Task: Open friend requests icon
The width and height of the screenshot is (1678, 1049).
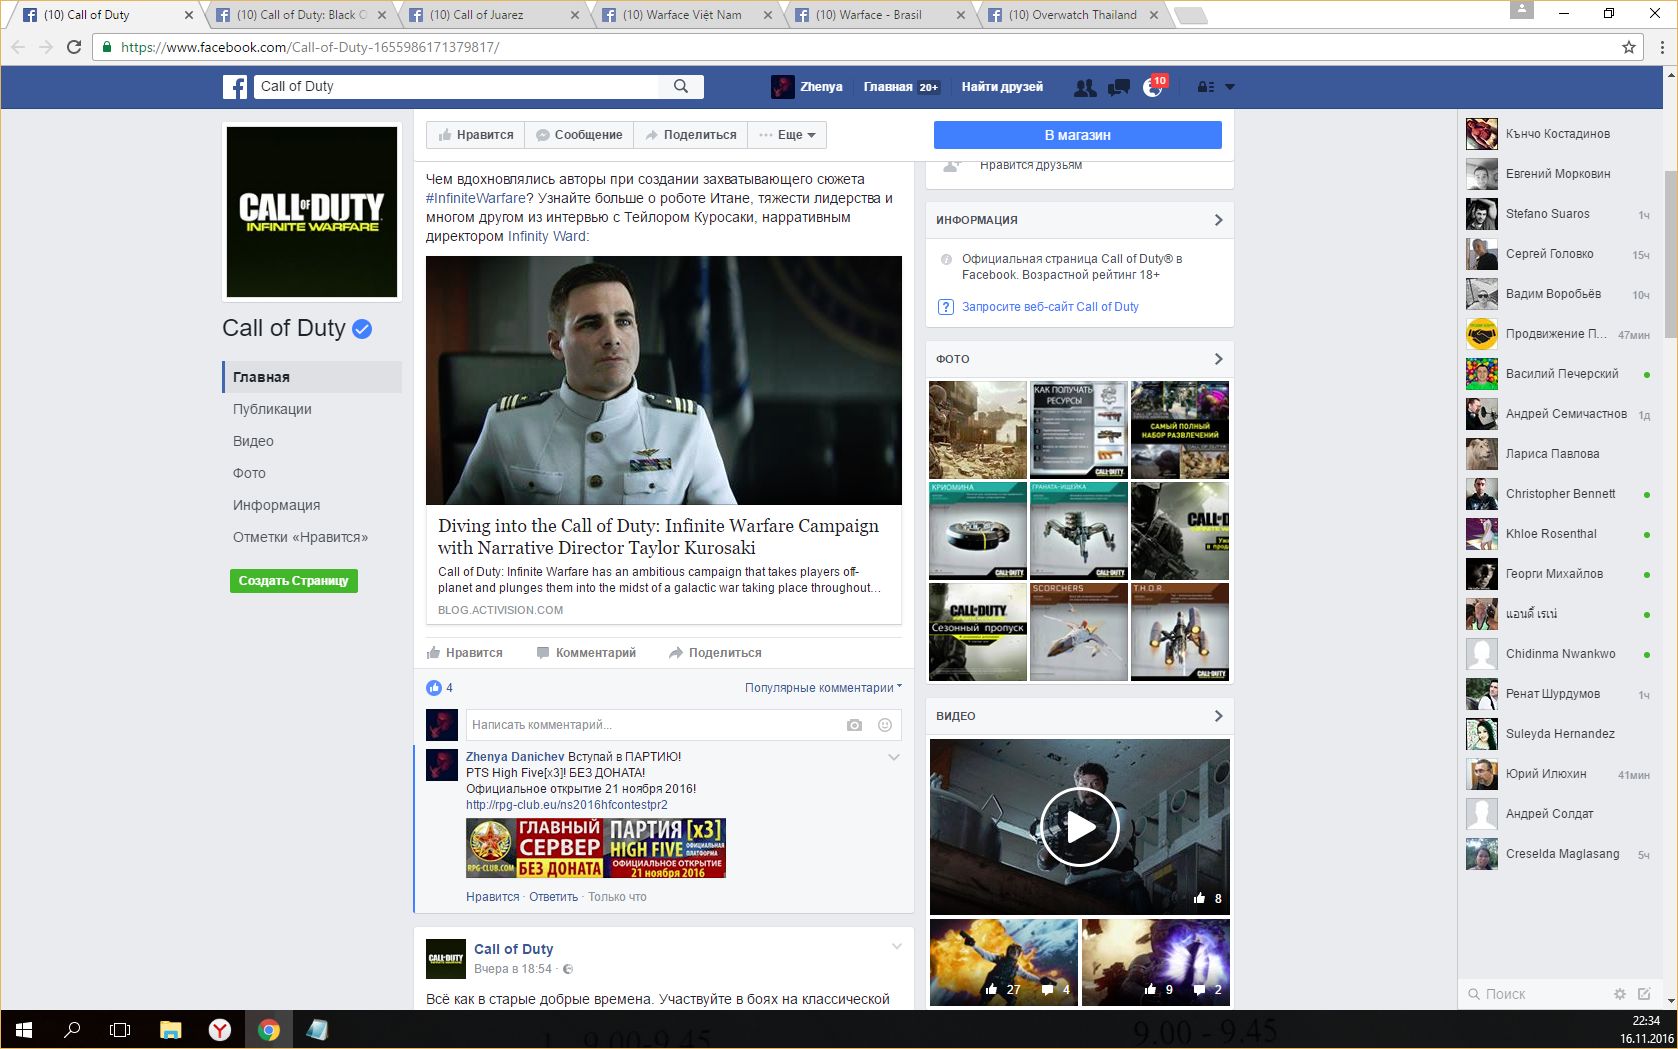Action: click(x=1084, y=88)
